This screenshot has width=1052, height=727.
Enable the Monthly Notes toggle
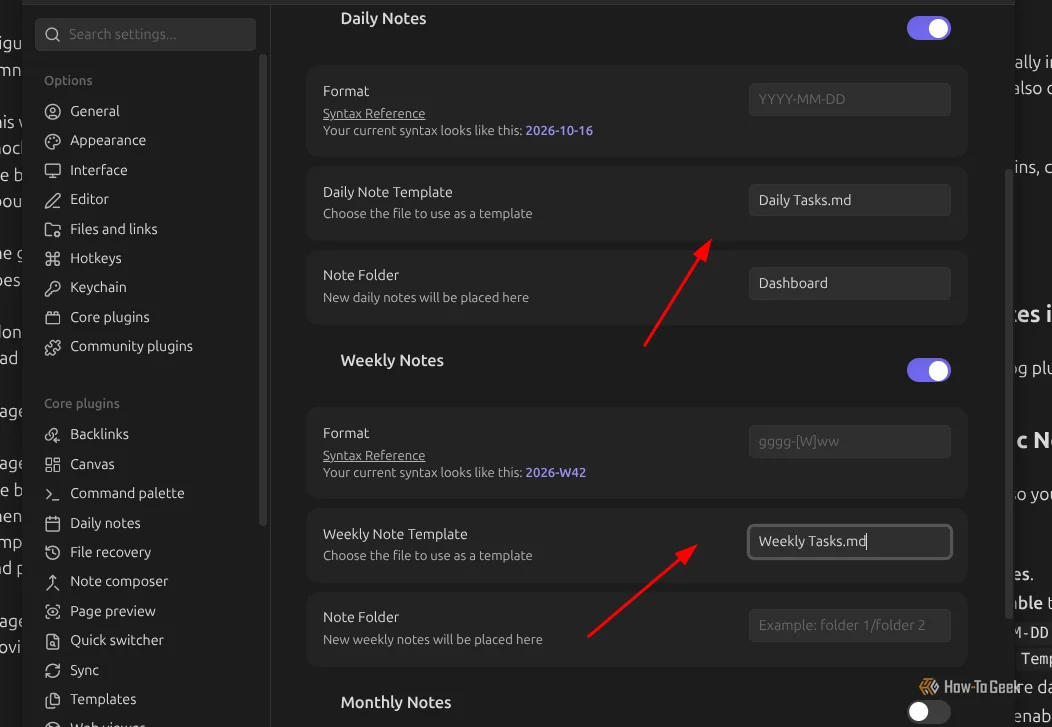coord(929,712)
